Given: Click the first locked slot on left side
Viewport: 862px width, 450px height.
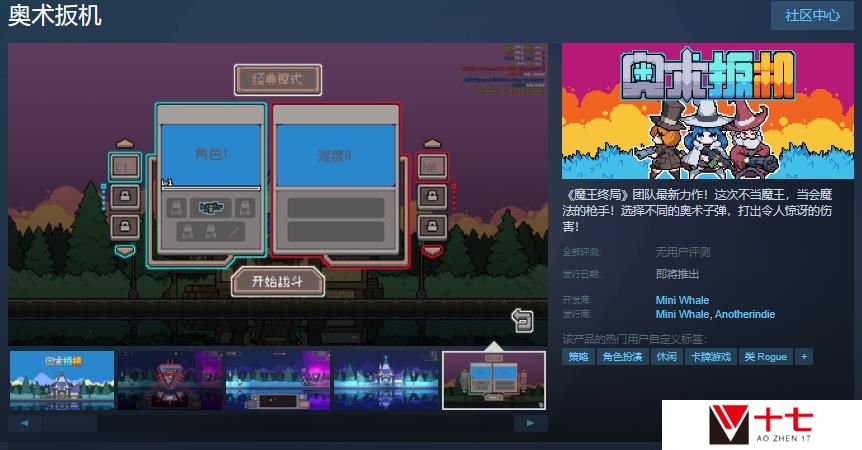Looking at the screenshot, I should [x=125, y=196].
